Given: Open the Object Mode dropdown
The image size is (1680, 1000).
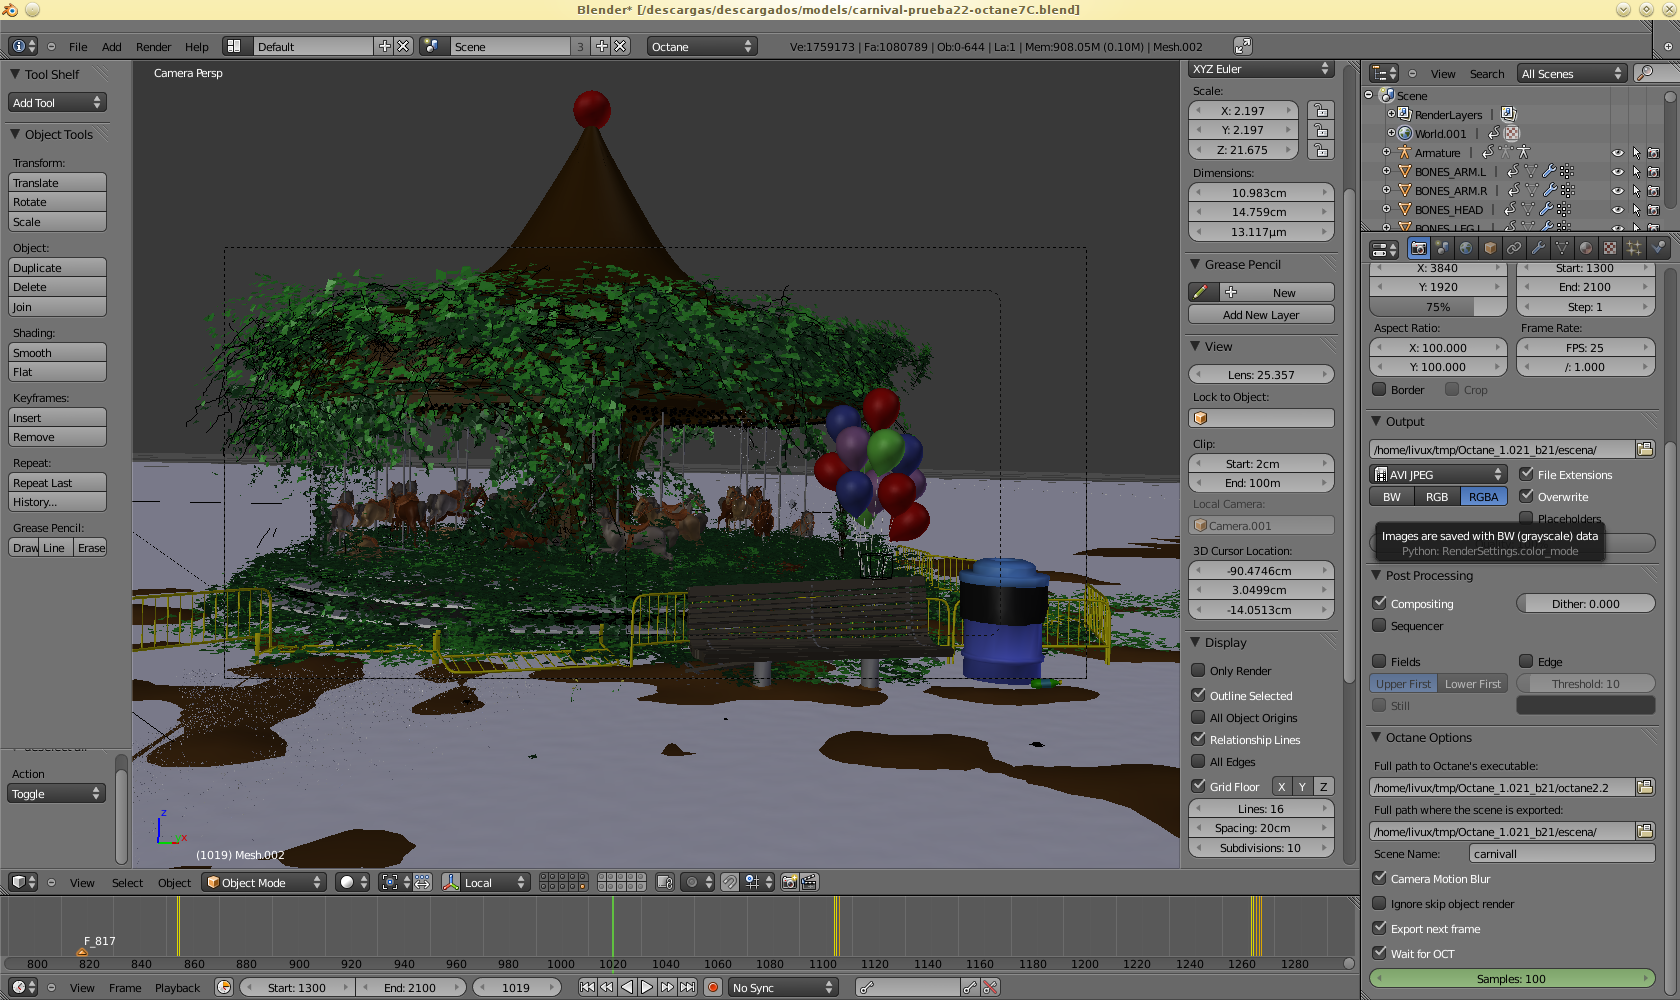Looking at the screenshot, I should click(265, 882).
